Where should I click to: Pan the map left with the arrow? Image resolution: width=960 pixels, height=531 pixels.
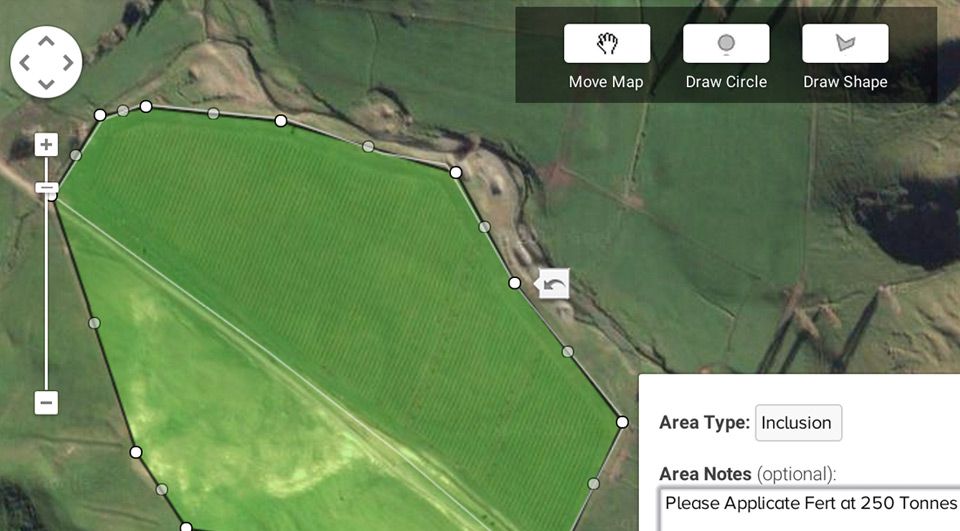(24, 62)
